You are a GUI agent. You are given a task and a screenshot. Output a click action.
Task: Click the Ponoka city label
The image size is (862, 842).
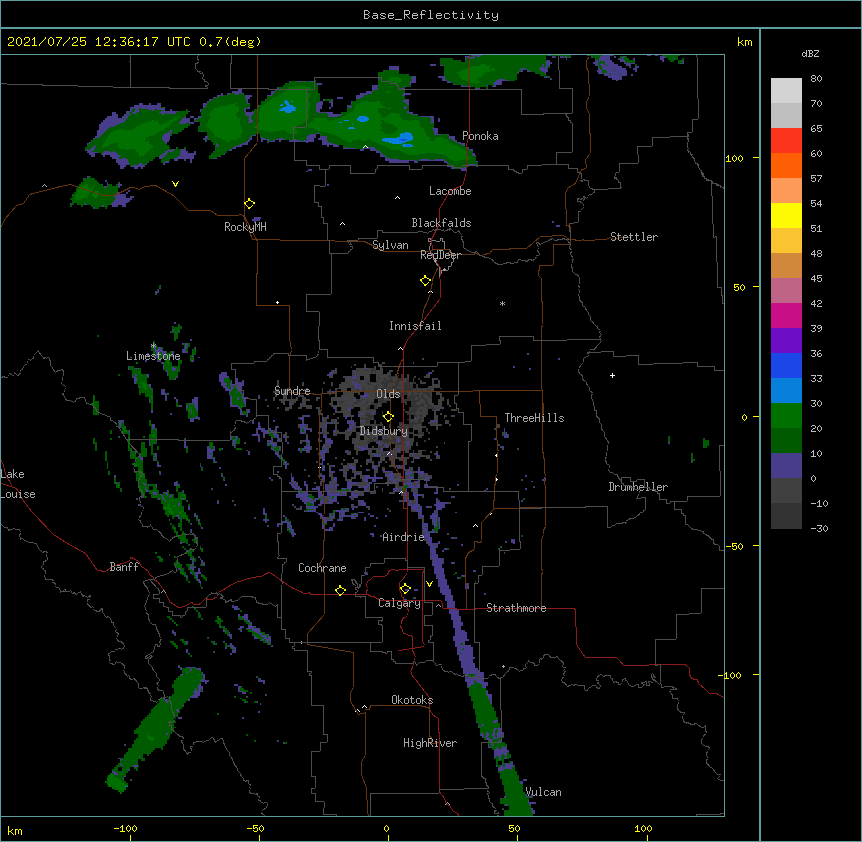480,136
